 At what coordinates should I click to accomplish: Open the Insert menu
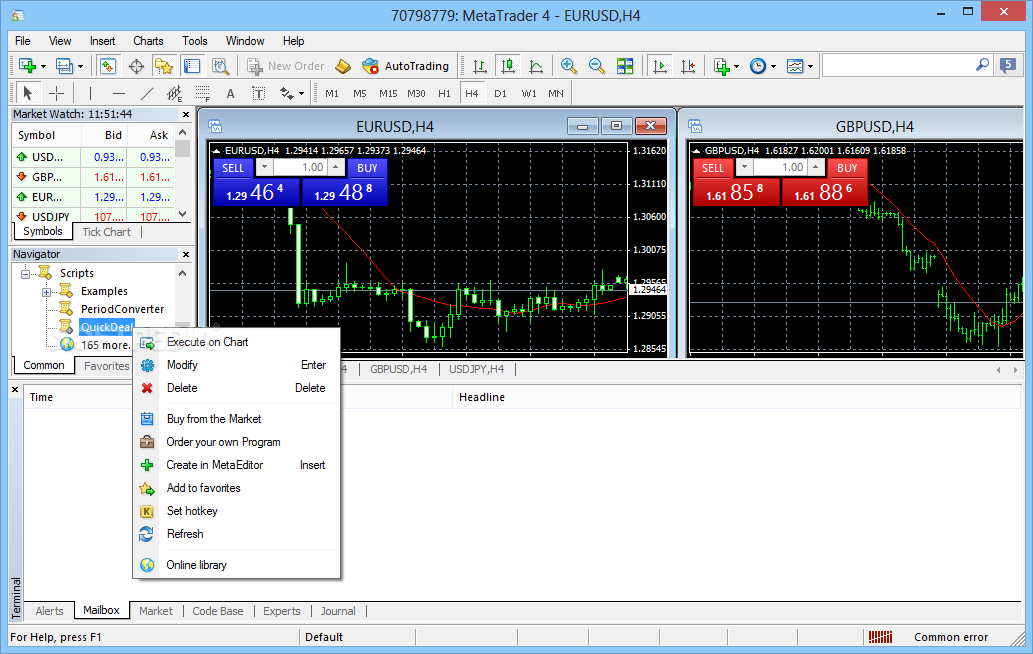click(x=102, y=41)
